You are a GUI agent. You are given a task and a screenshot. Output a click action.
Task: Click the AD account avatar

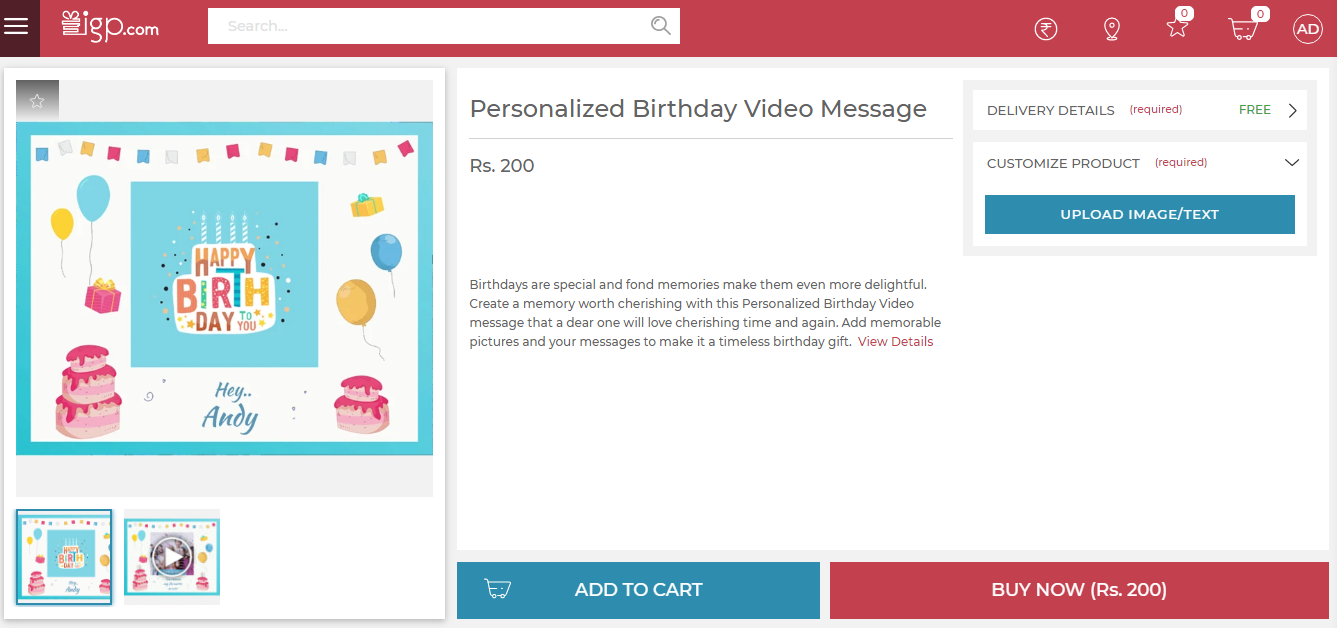tap(1307, 29)
